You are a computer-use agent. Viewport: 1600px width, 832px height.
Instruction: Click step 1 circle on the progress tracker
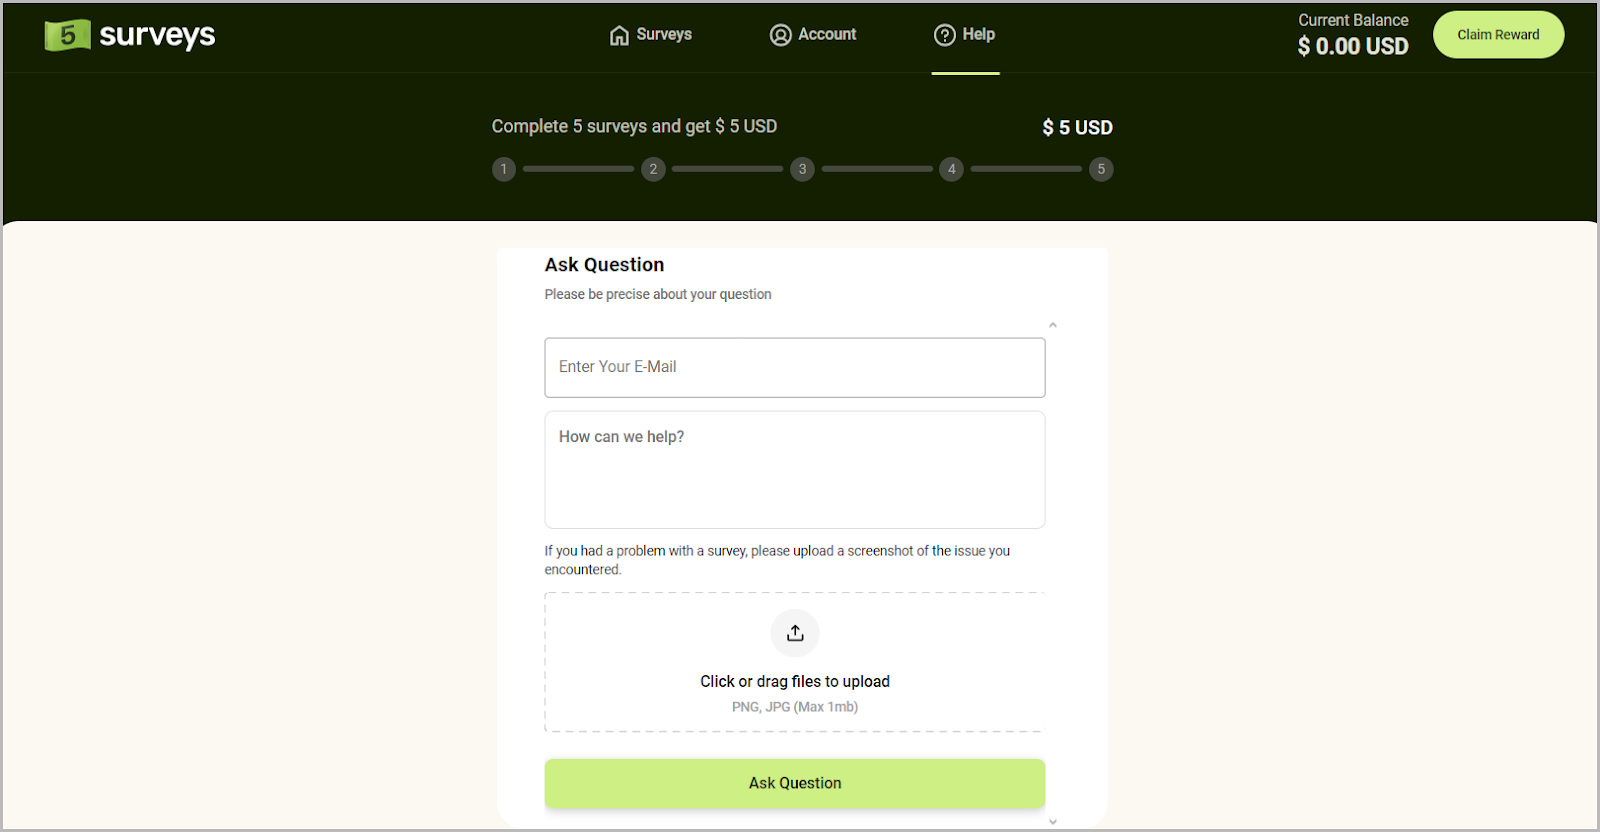(x=503, y=169)
